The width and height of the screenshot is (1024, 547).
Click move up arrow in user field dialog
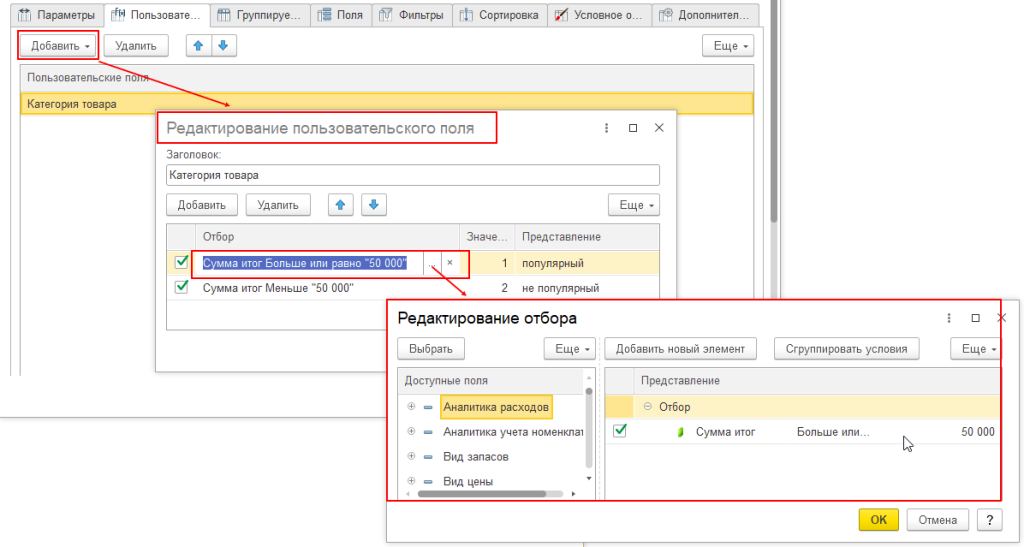[341, 205]
